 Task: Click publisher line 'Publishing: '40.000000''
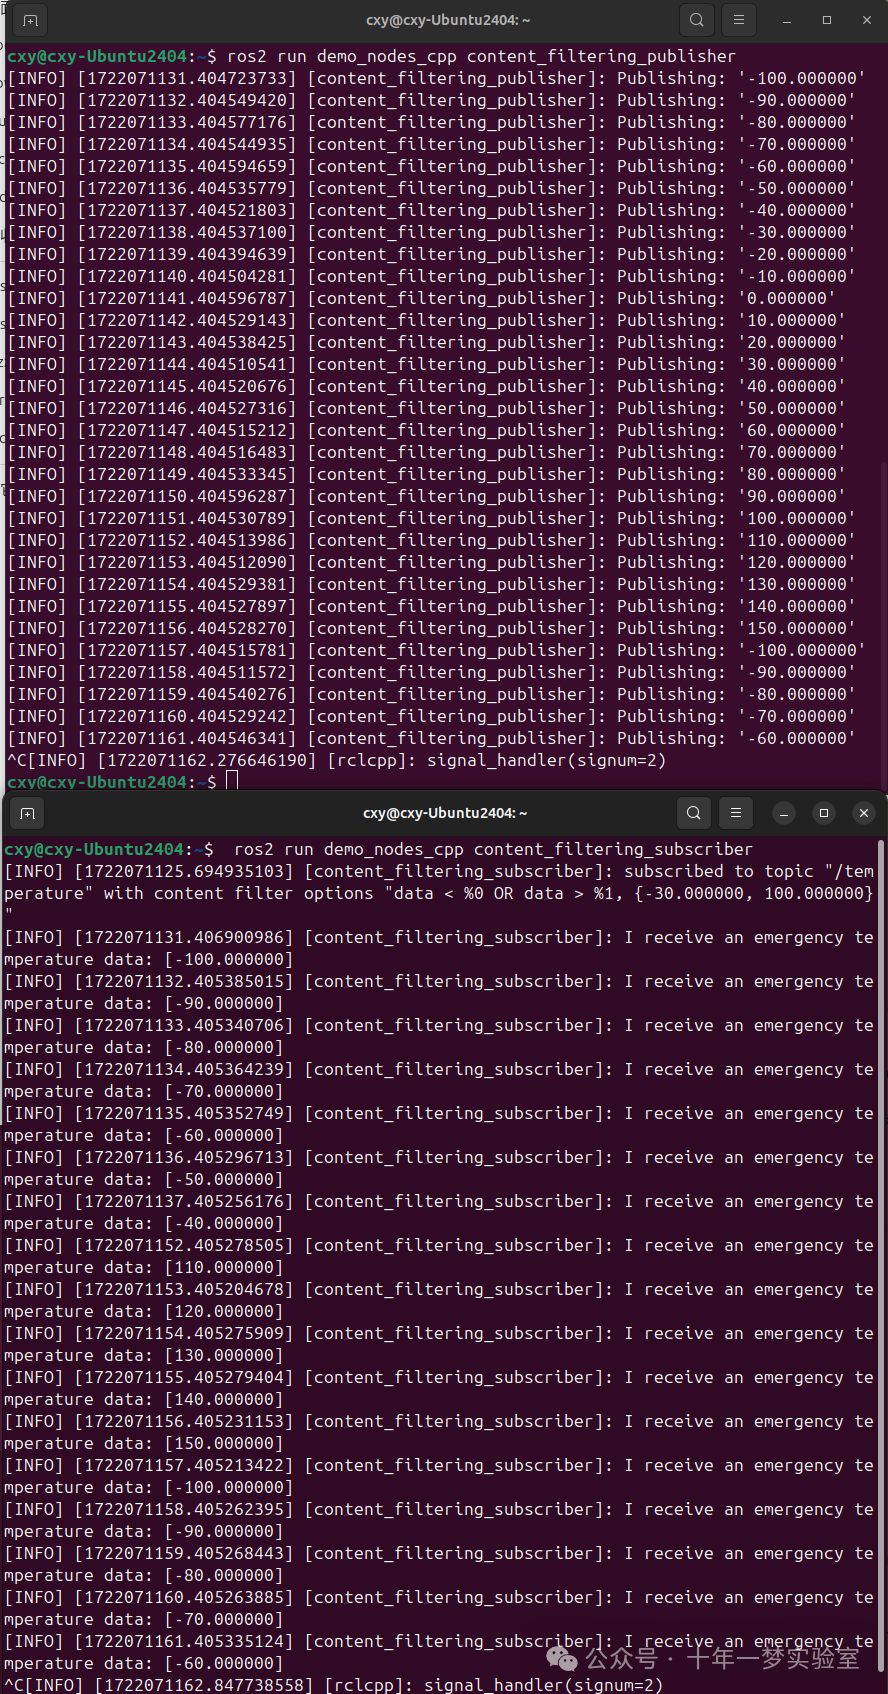click(x=426, y=386)
